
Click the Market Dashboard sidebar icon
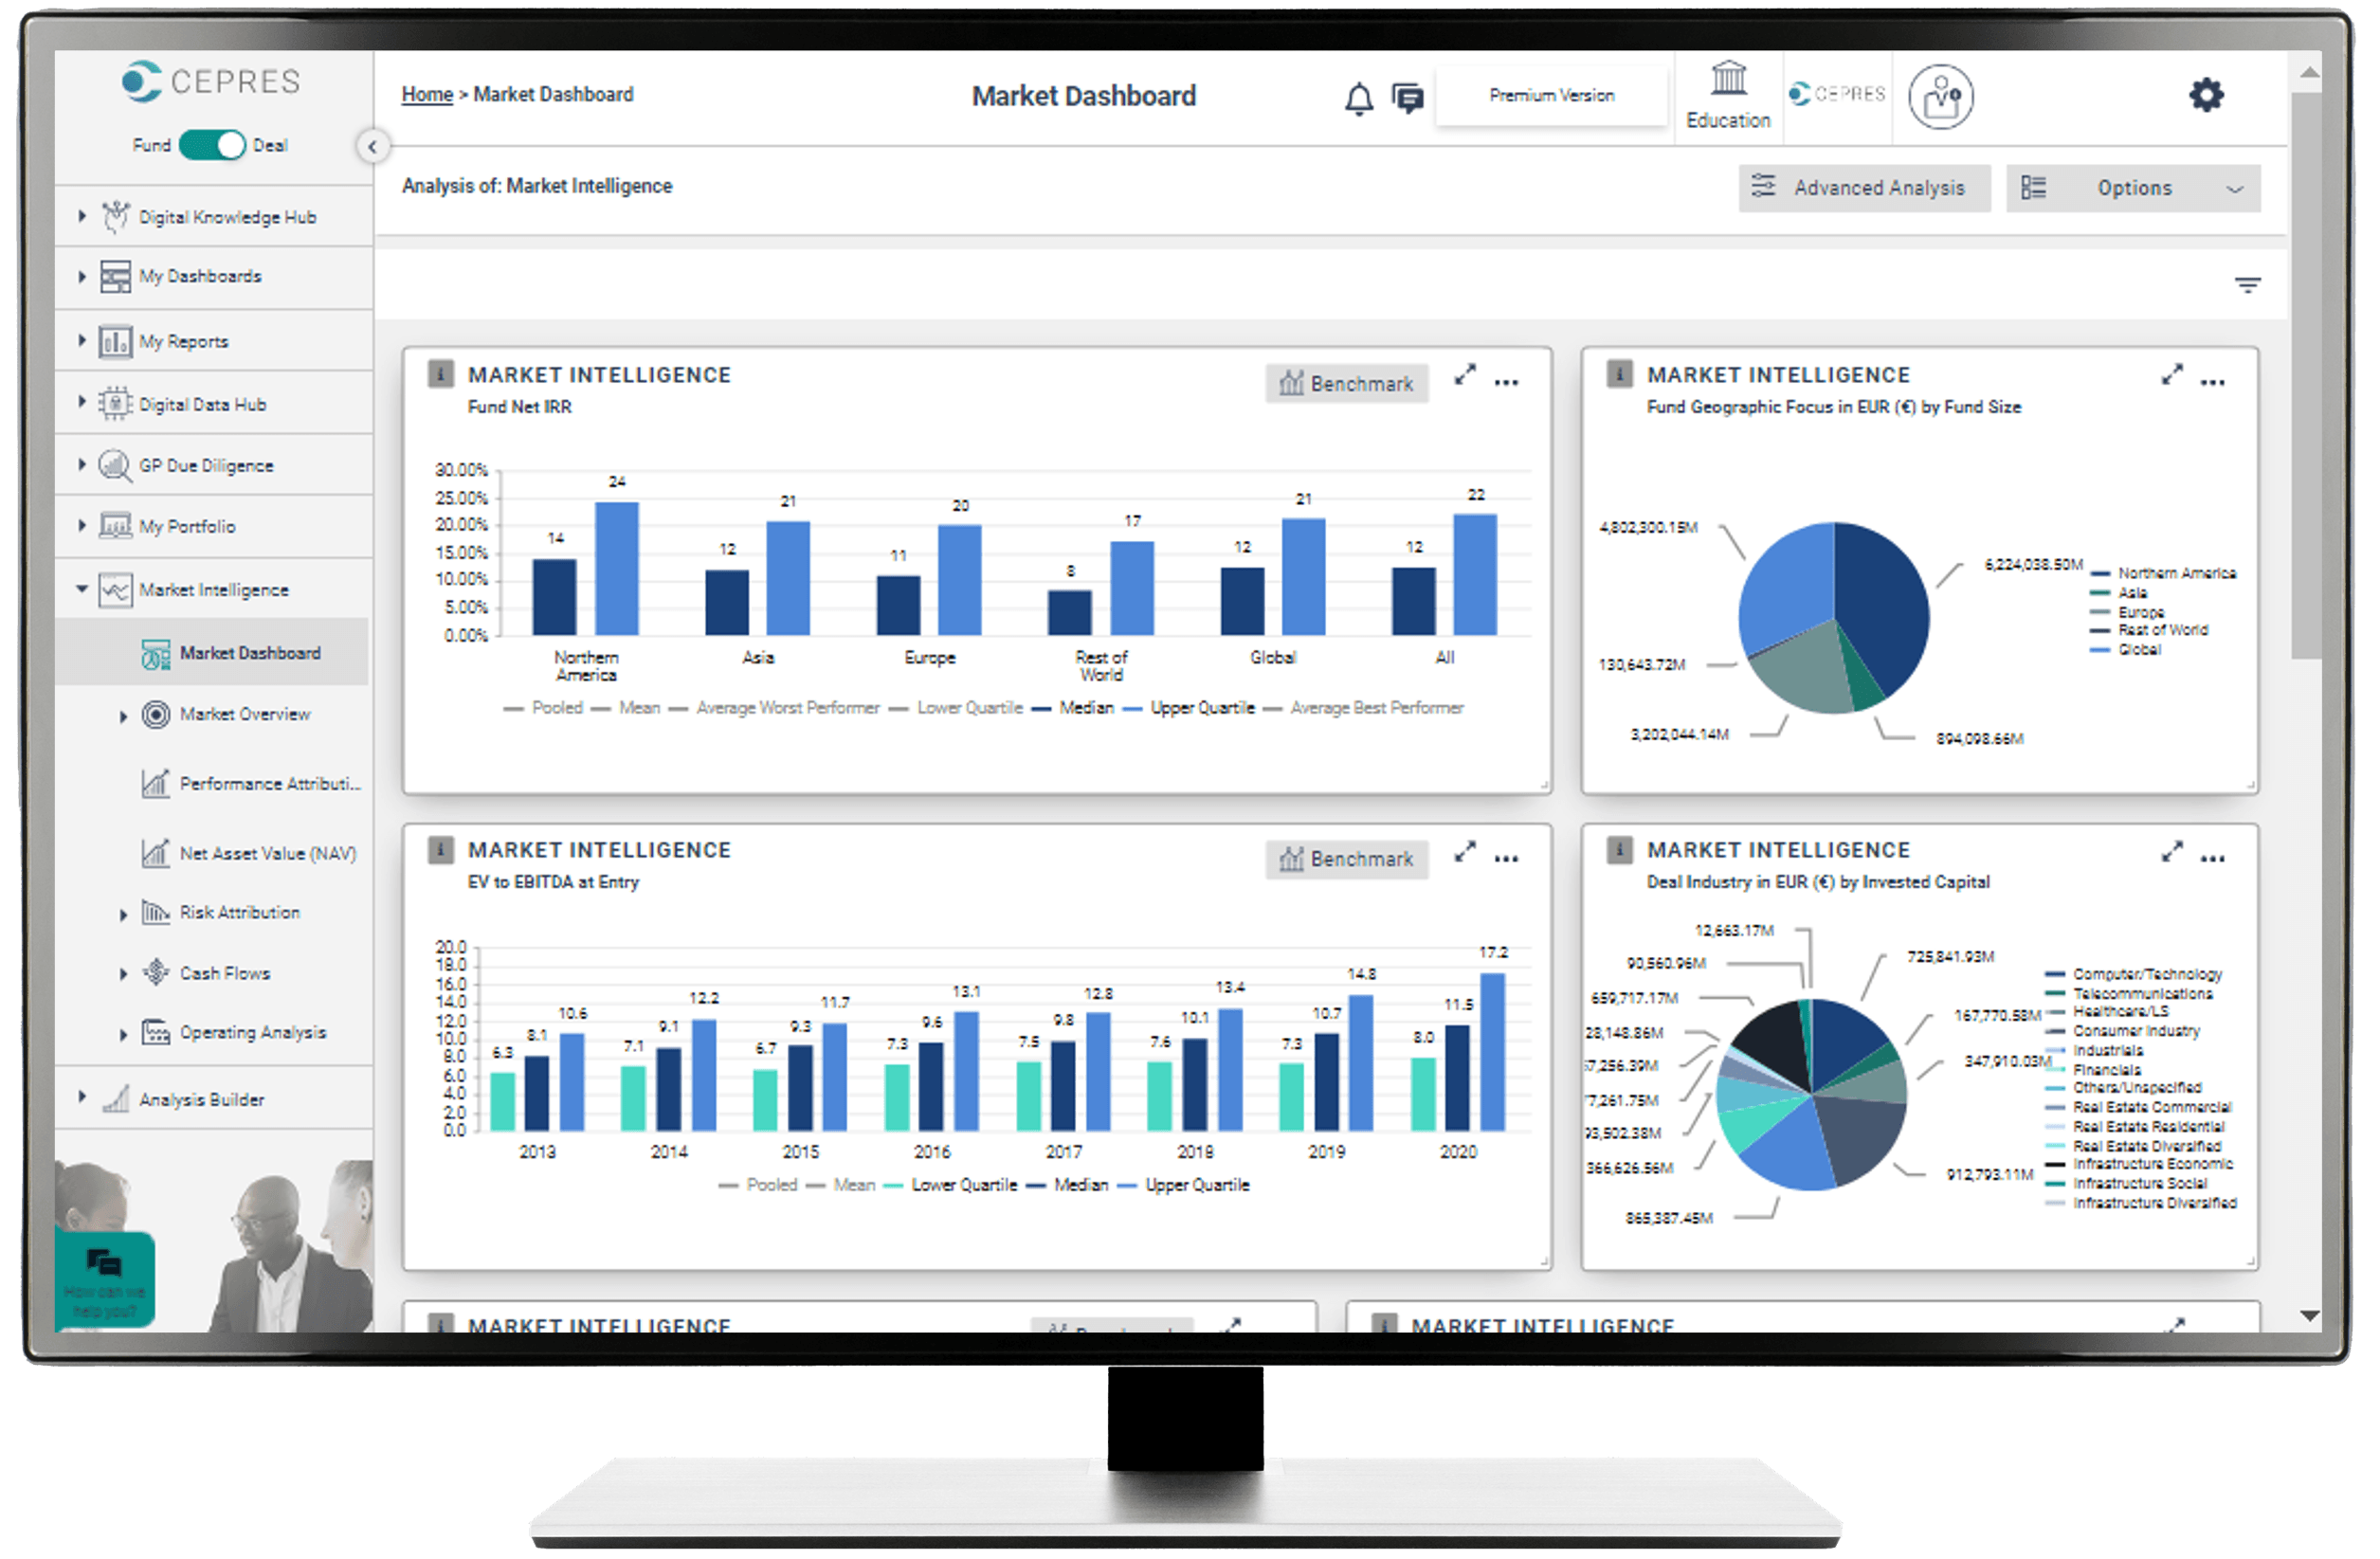click(155, 654)
